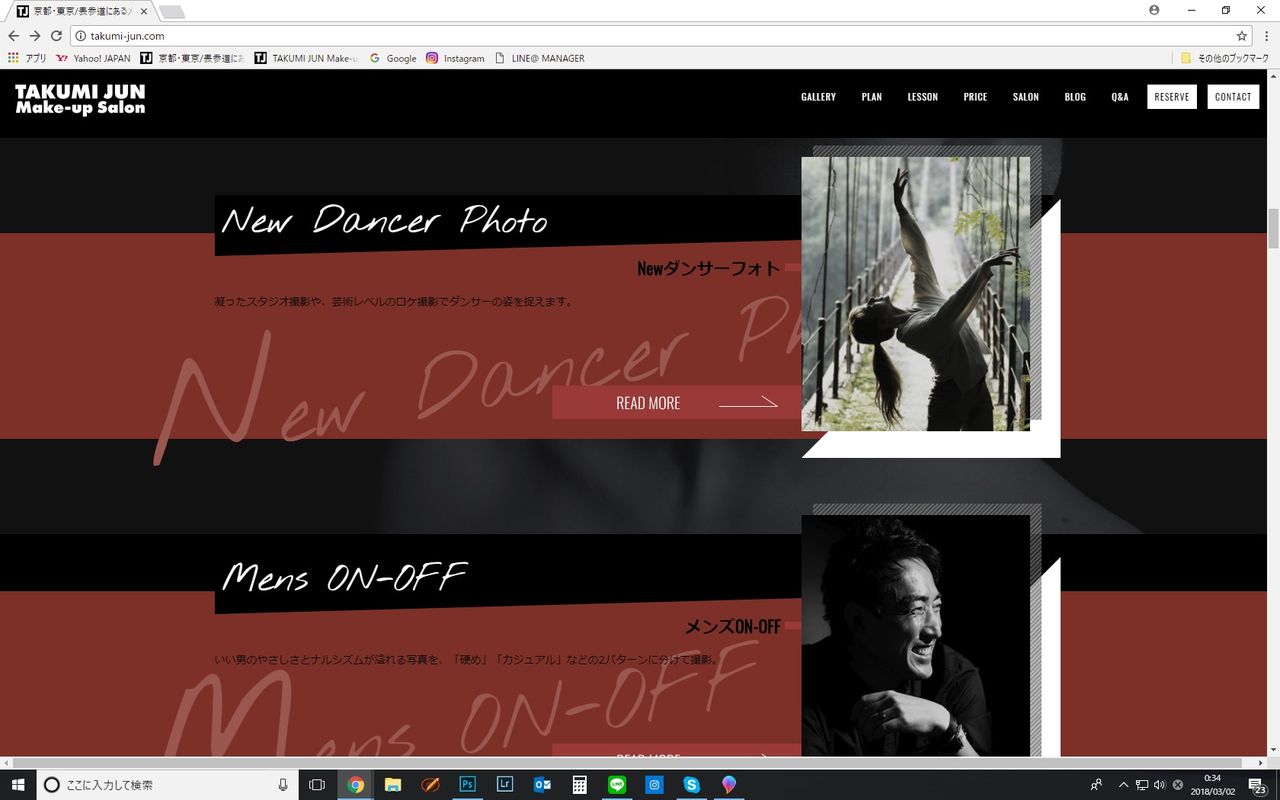1280x800 pixels.
Task: Open Outlook from the taskbar
Action: pos(542,785)
